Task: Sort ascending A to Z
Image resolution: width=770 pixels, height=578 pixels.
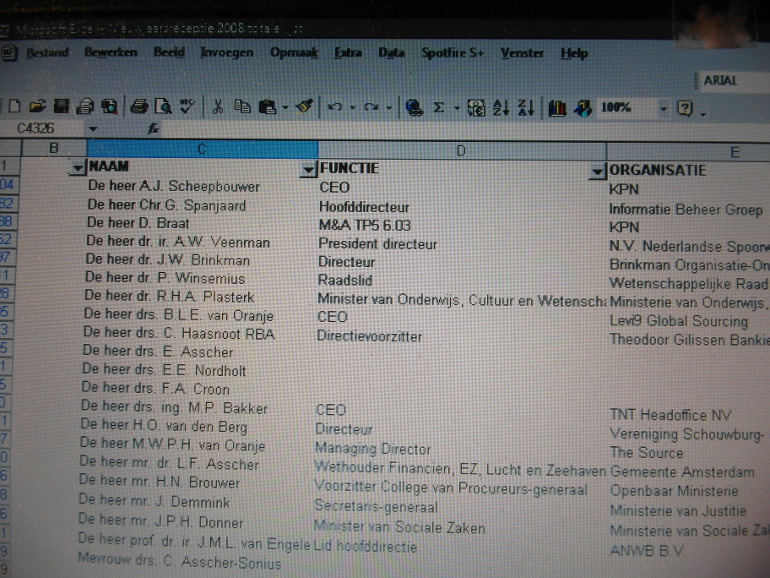Action: pyautogui.click(x=501, y=108)
